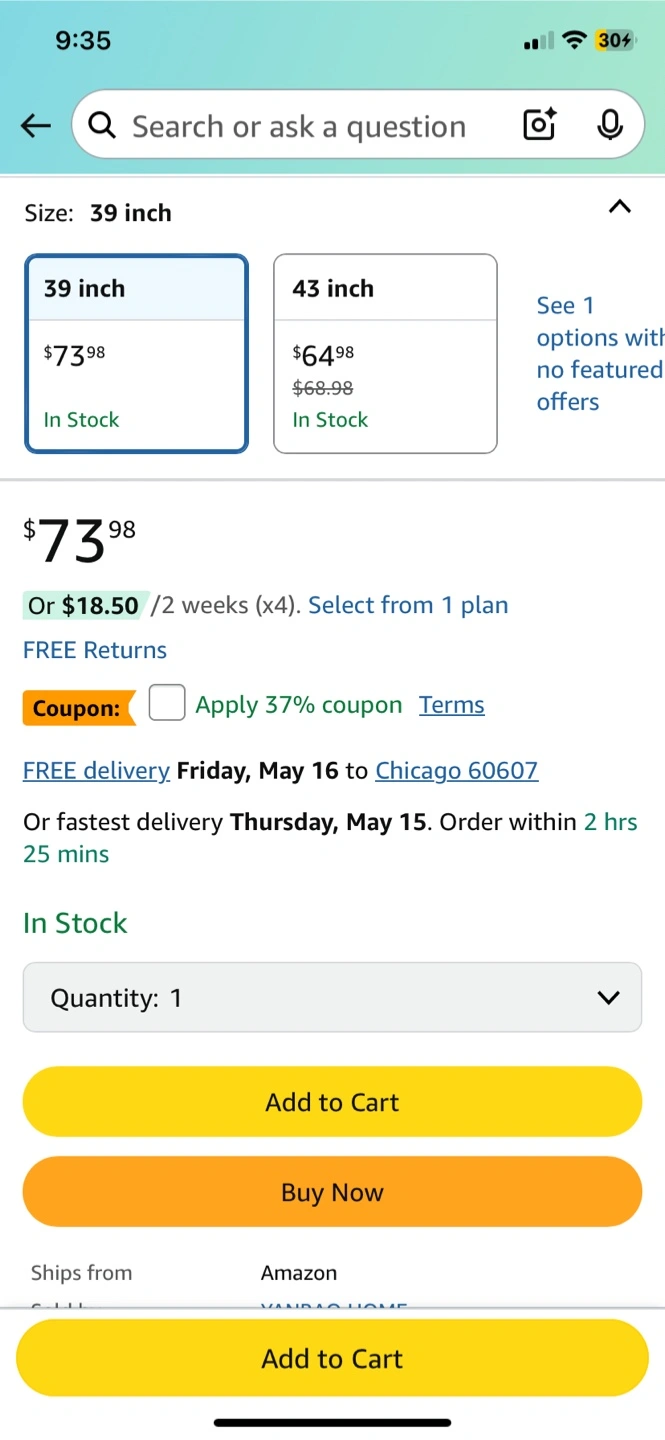
Task: Tap the orange Buy Now button
Action: [332, 1192]
